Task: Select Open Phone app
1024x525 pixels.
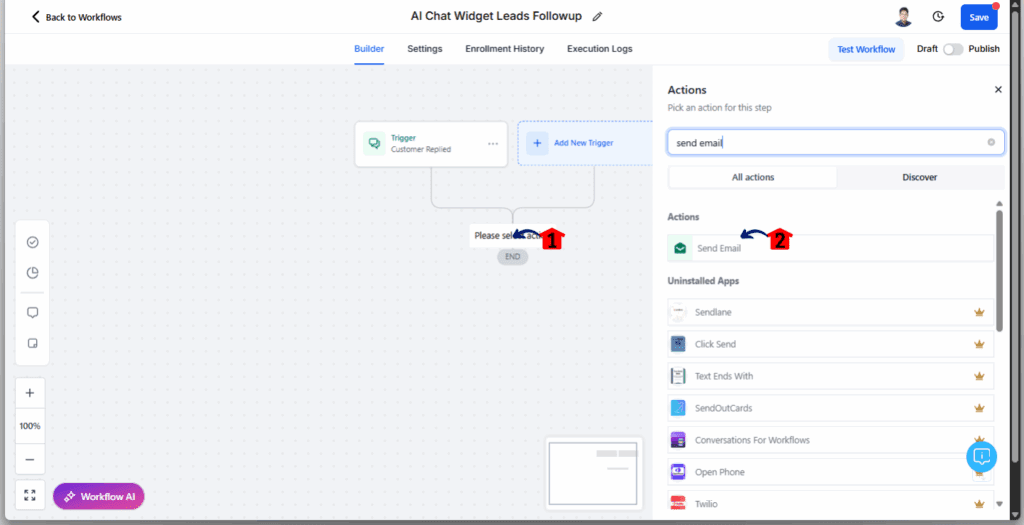Action: click(831, 472)
